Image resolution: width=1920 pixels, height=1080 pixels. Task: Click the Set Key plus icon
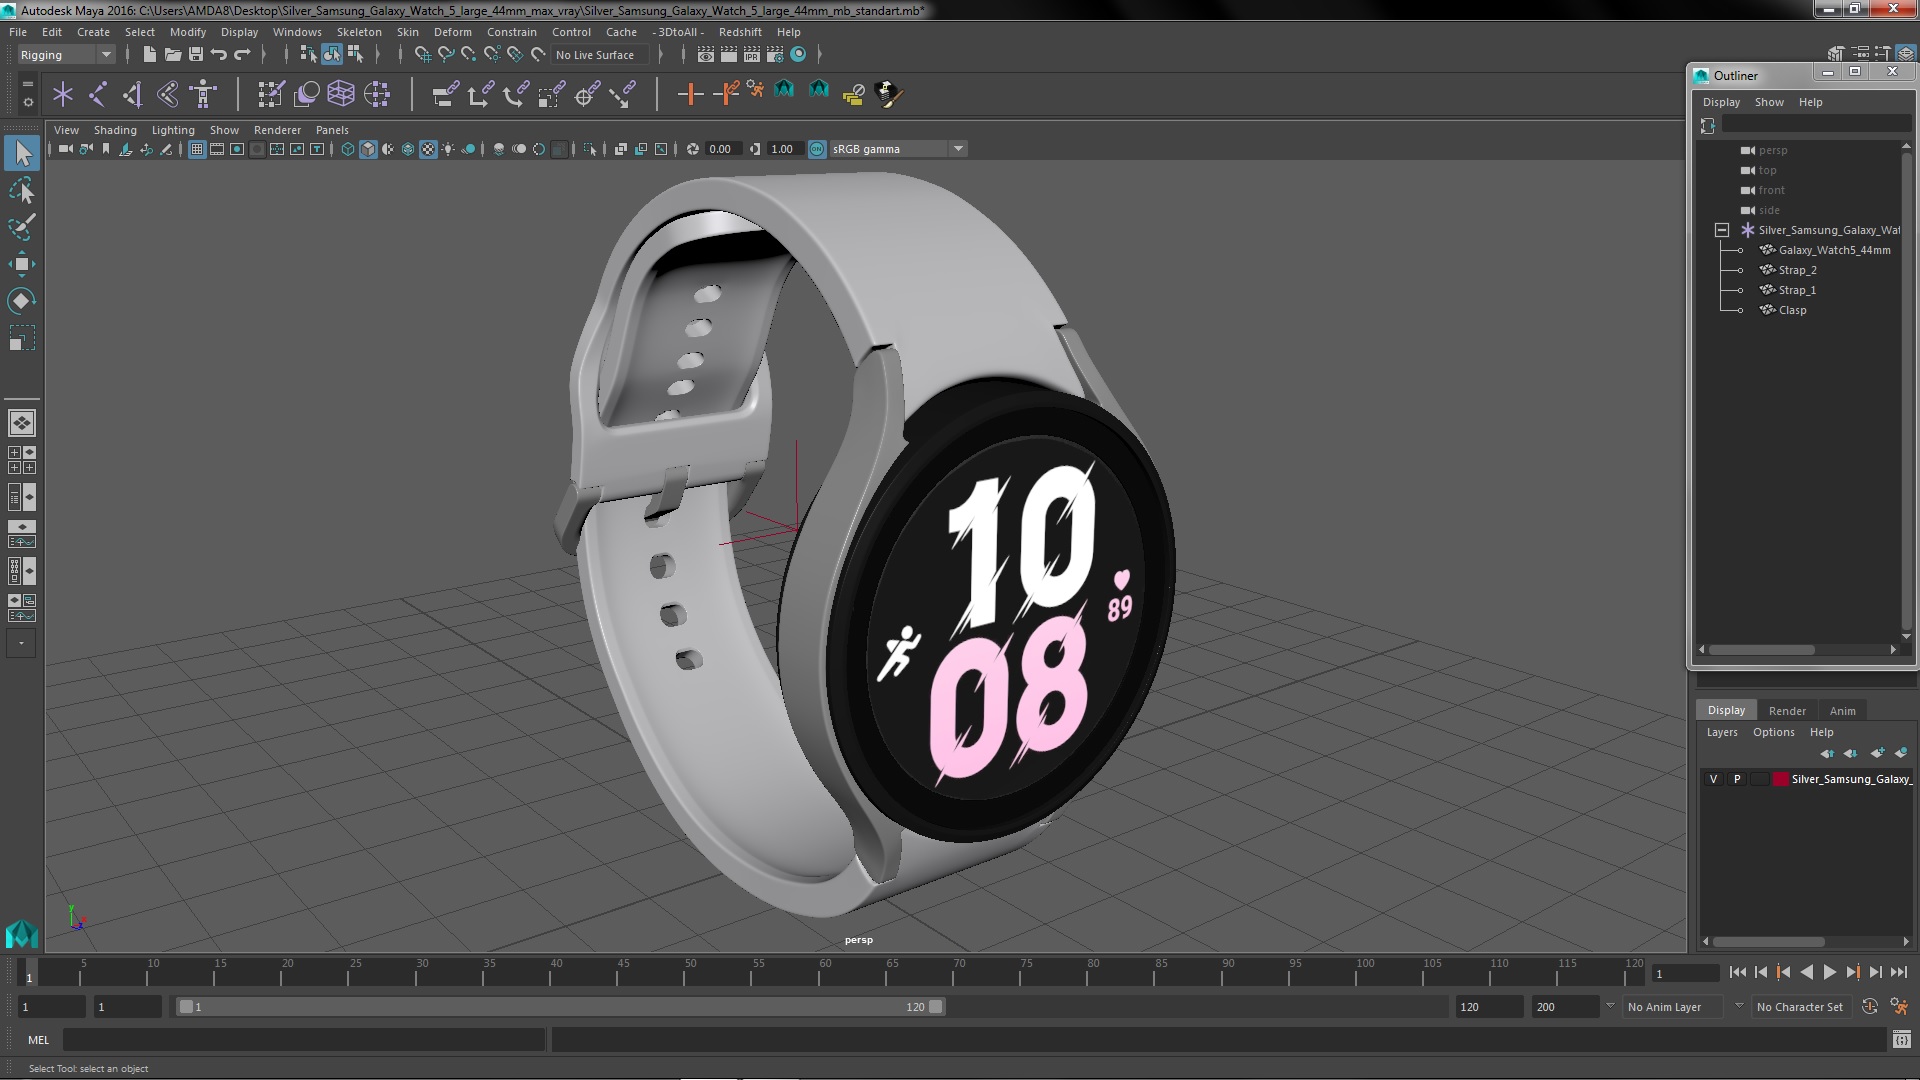[x=689, y=94]
